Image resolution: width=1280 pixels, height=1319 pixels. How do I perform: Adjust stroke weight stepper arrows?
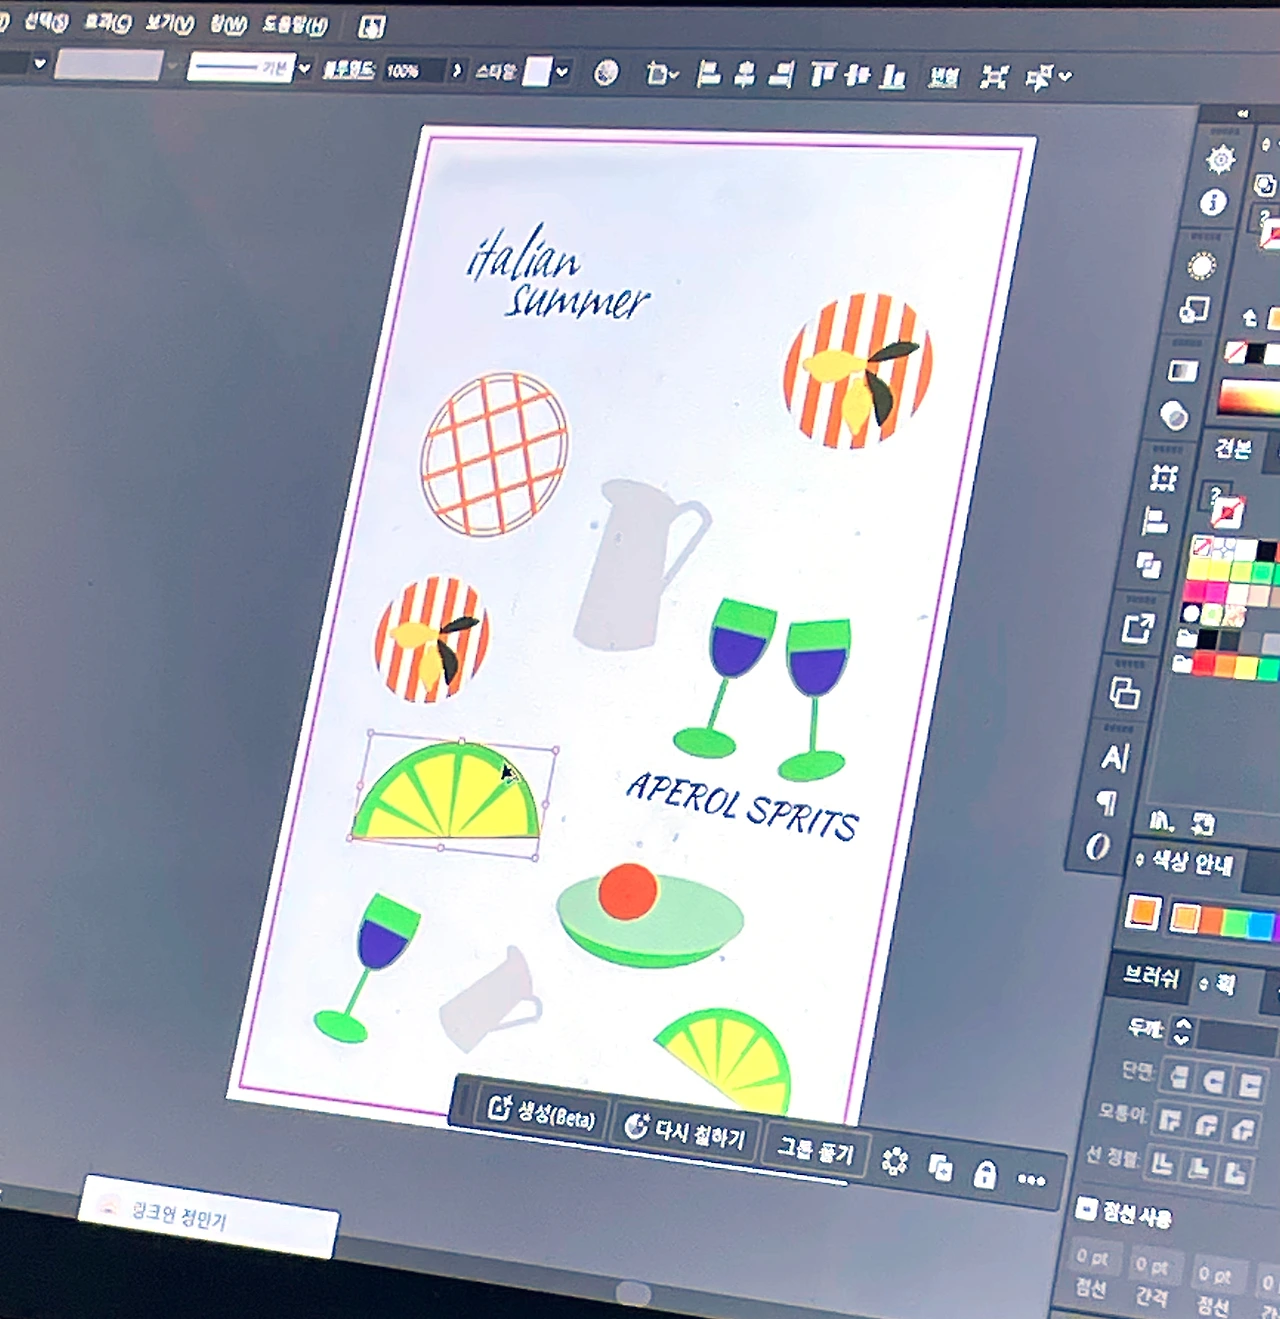coord(1183,1030)
